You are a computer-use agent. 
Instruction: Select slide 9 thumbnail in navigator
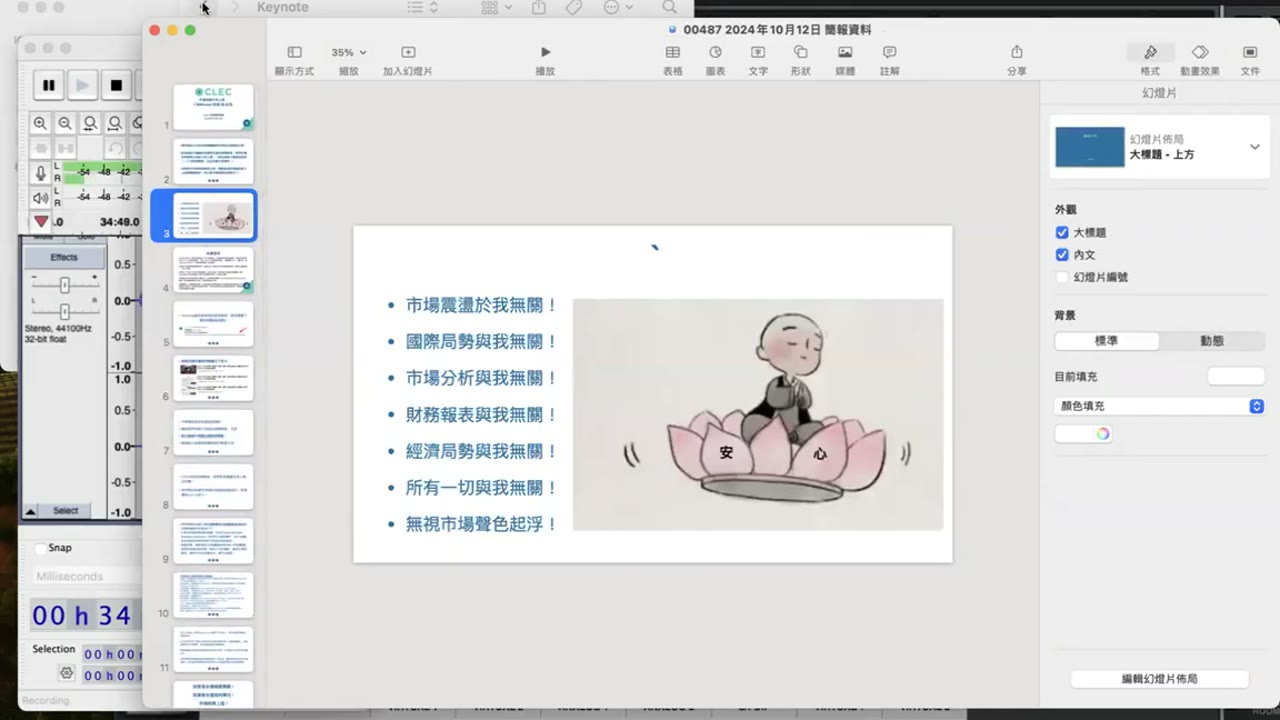tap(213, 540)
